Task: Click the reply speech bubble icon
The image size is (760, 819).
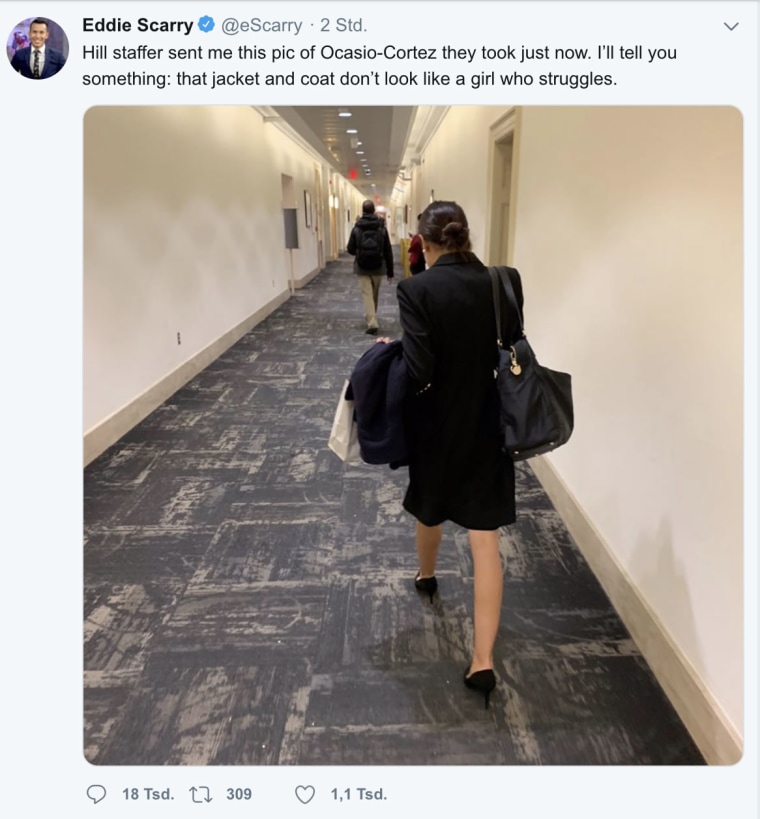Action: coord(96,794)
